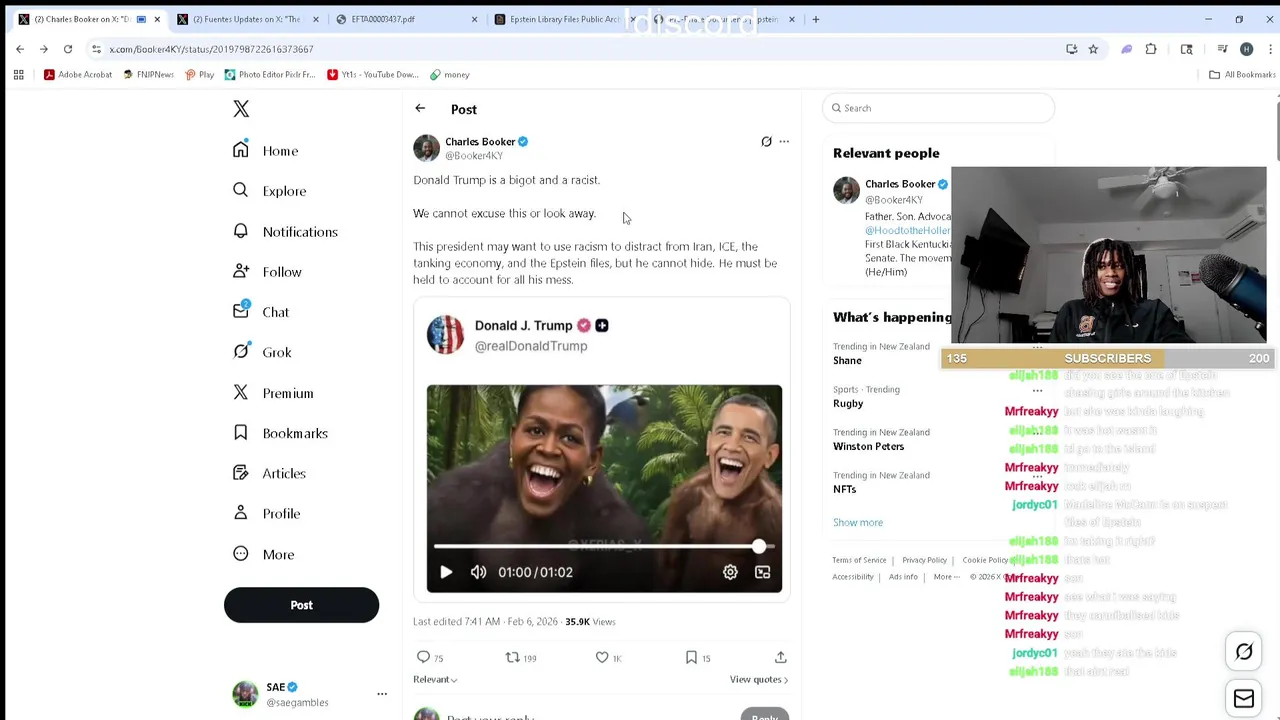The image size is (1280, 720).
Task: Open the Photo Editor Pixlr bookmark
Action: tap(270, 74)
